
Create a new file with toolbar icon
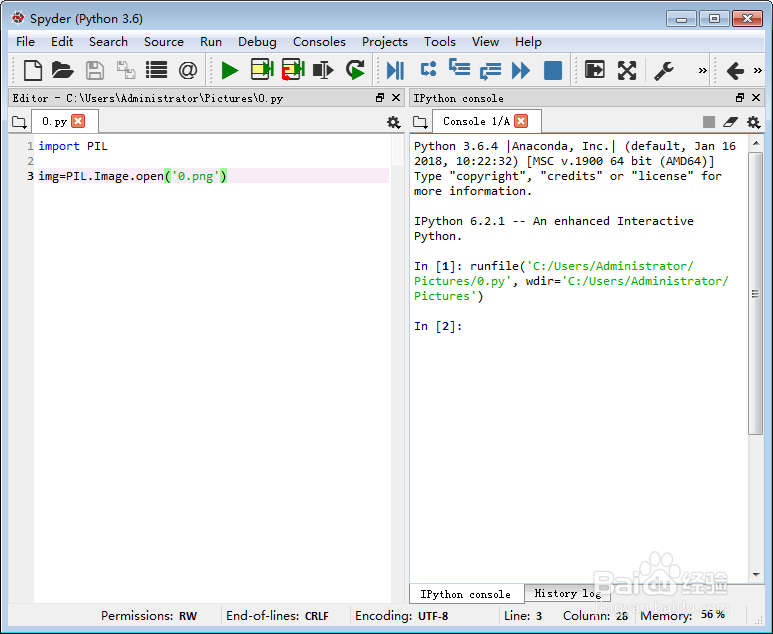click(x=33, y=70)
